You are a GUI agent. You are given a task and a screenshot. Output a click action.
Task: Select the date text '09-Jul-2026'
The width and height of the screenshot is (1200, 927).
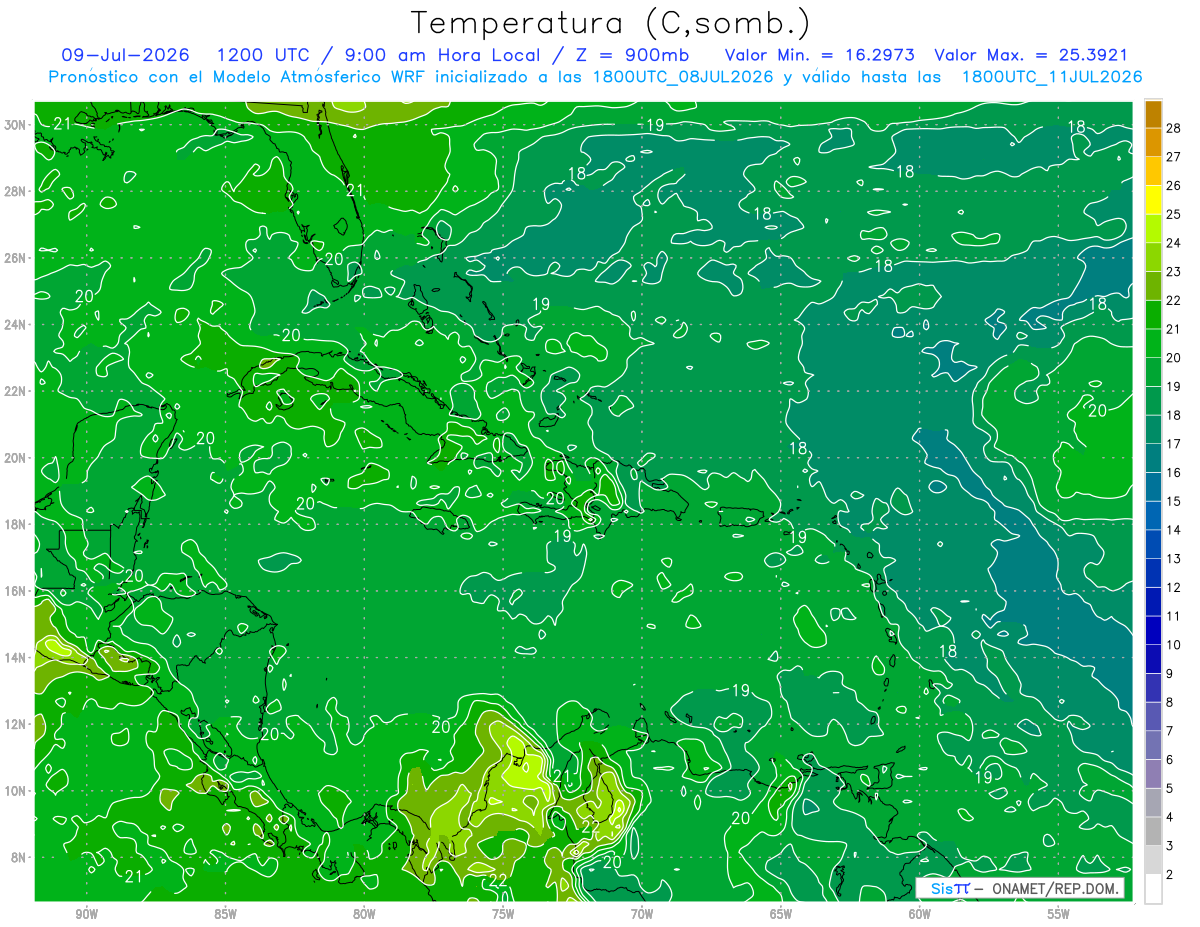(125, 55)
